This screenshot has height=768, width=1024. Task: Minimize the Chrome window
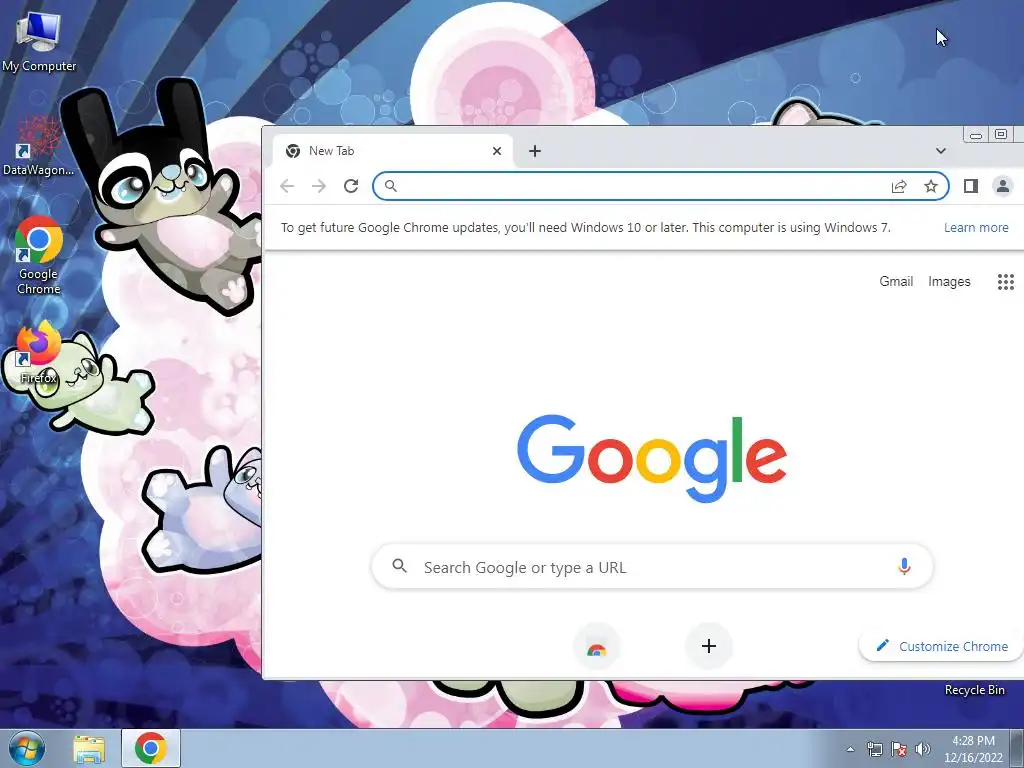[x=976, y=135]
